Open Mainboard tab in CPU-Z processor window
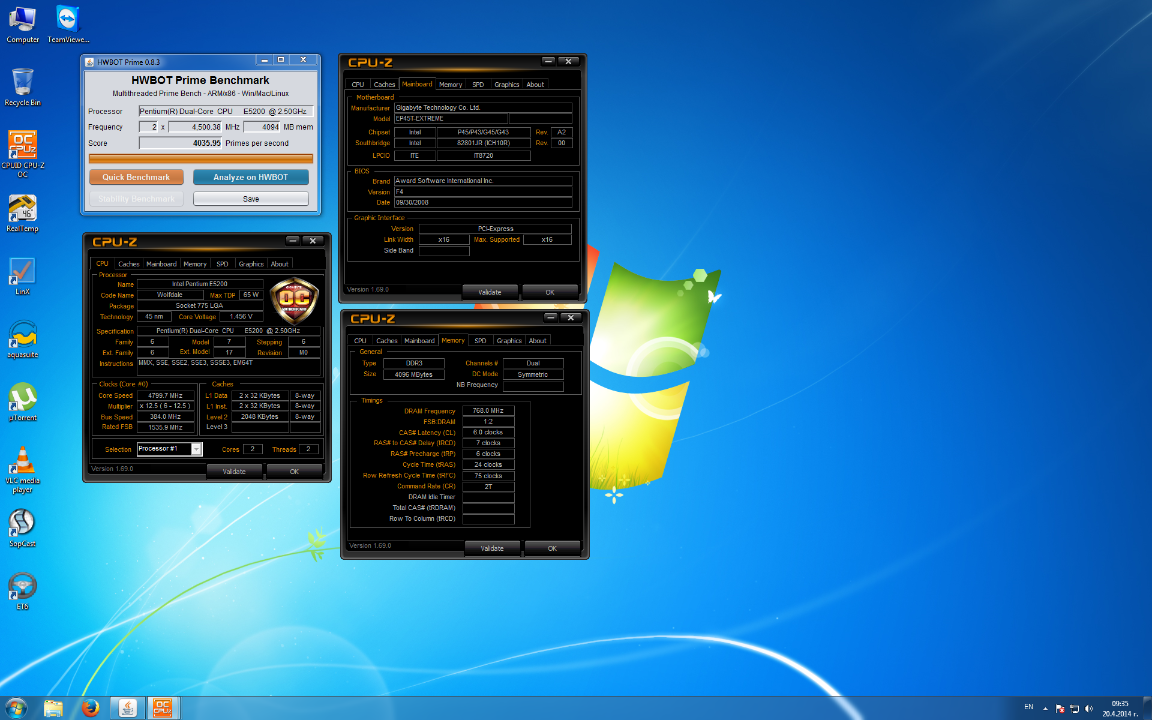The image size is (1152, 720). (161, 264)
